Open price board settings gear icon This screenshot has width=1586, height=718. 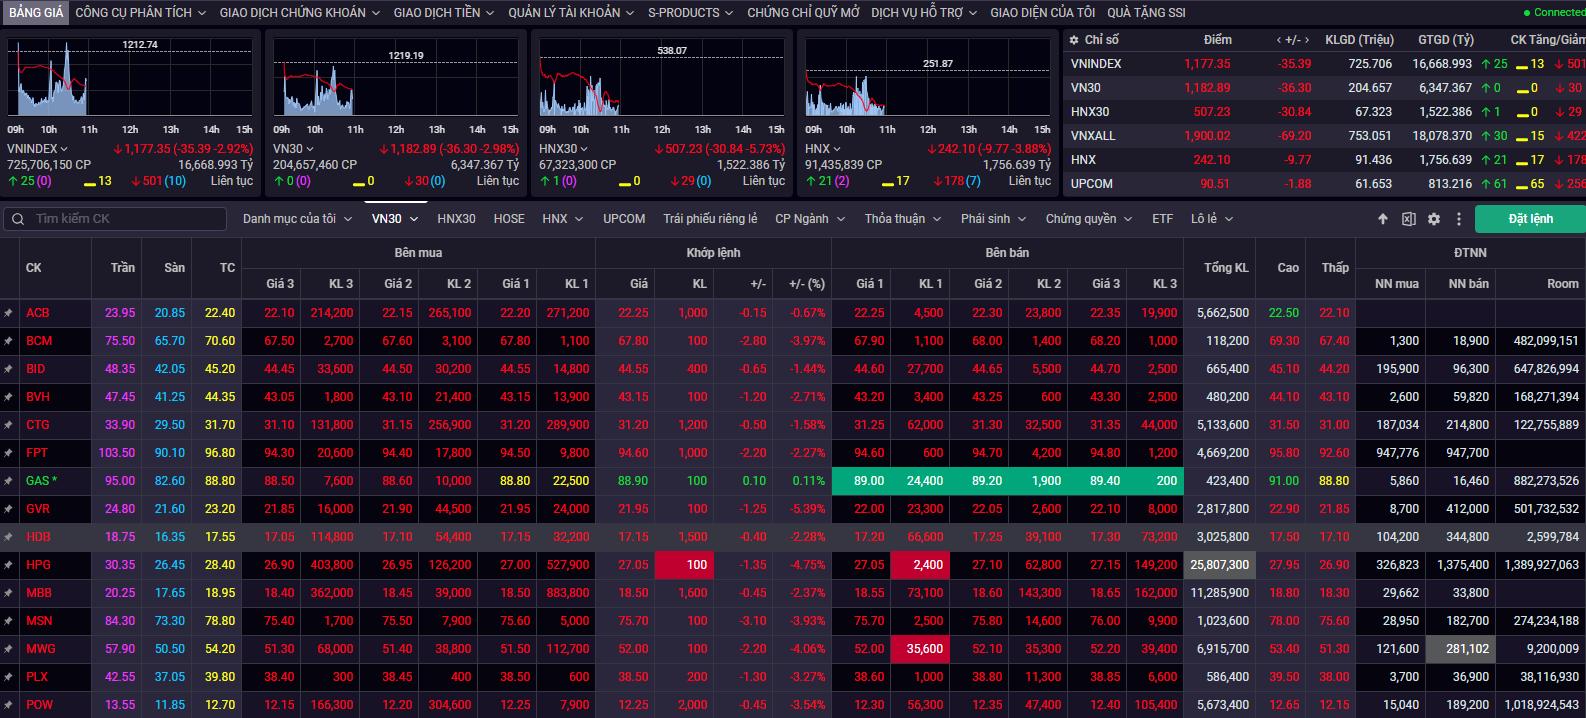(x=1434, y=219)
